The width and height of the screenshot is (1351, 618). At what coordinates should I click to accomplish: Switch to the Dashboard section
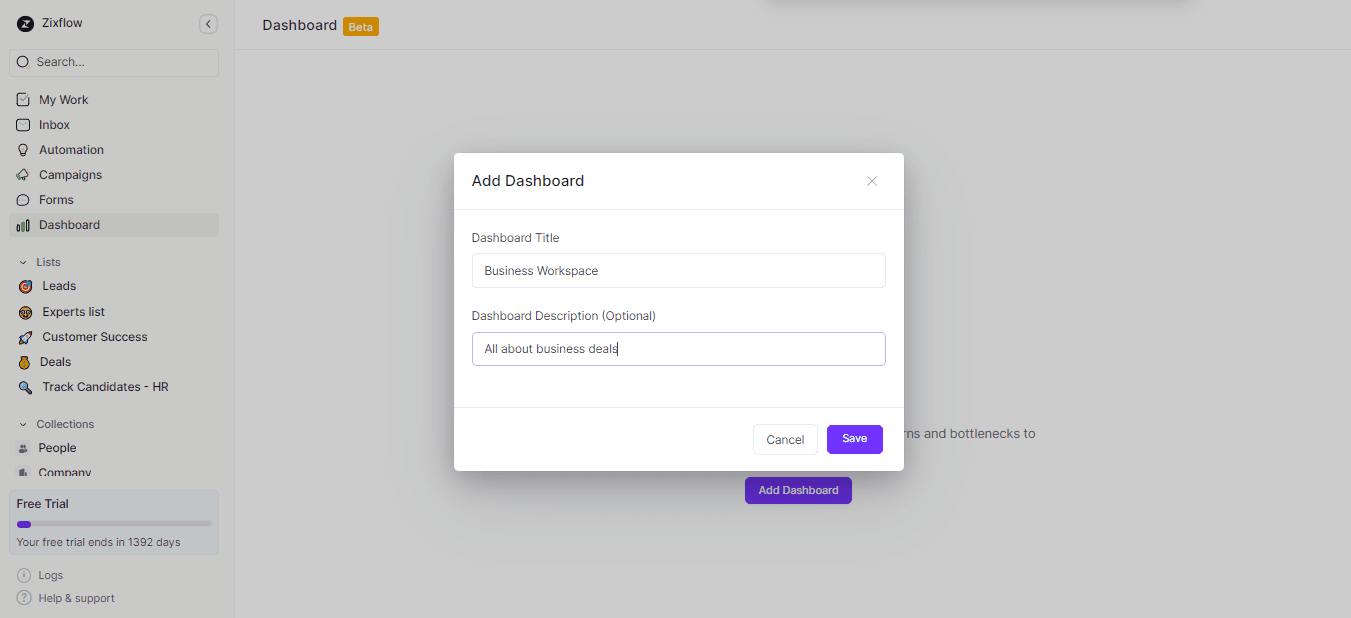[x=68, y=224]
